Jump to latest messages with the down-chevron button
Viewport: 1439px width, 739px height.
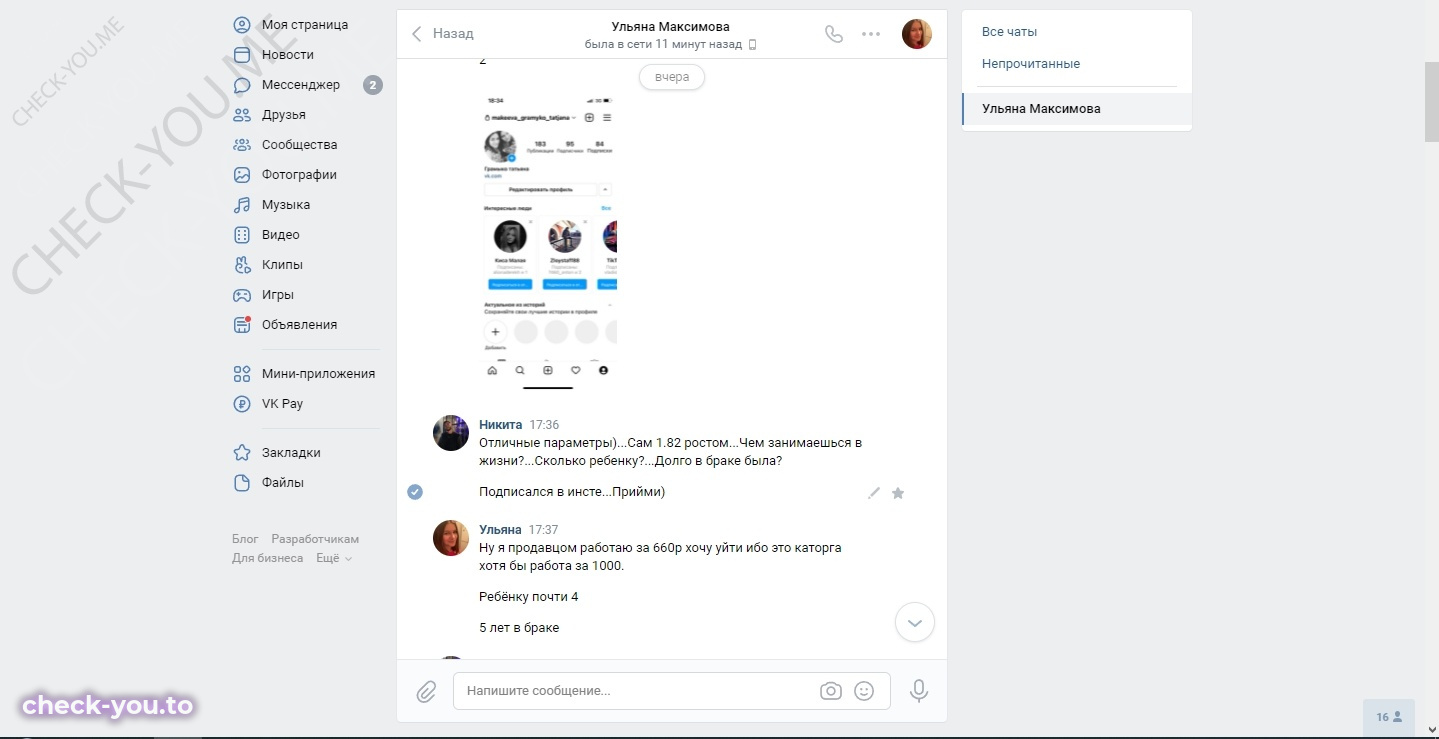click(x=915, y=622)
